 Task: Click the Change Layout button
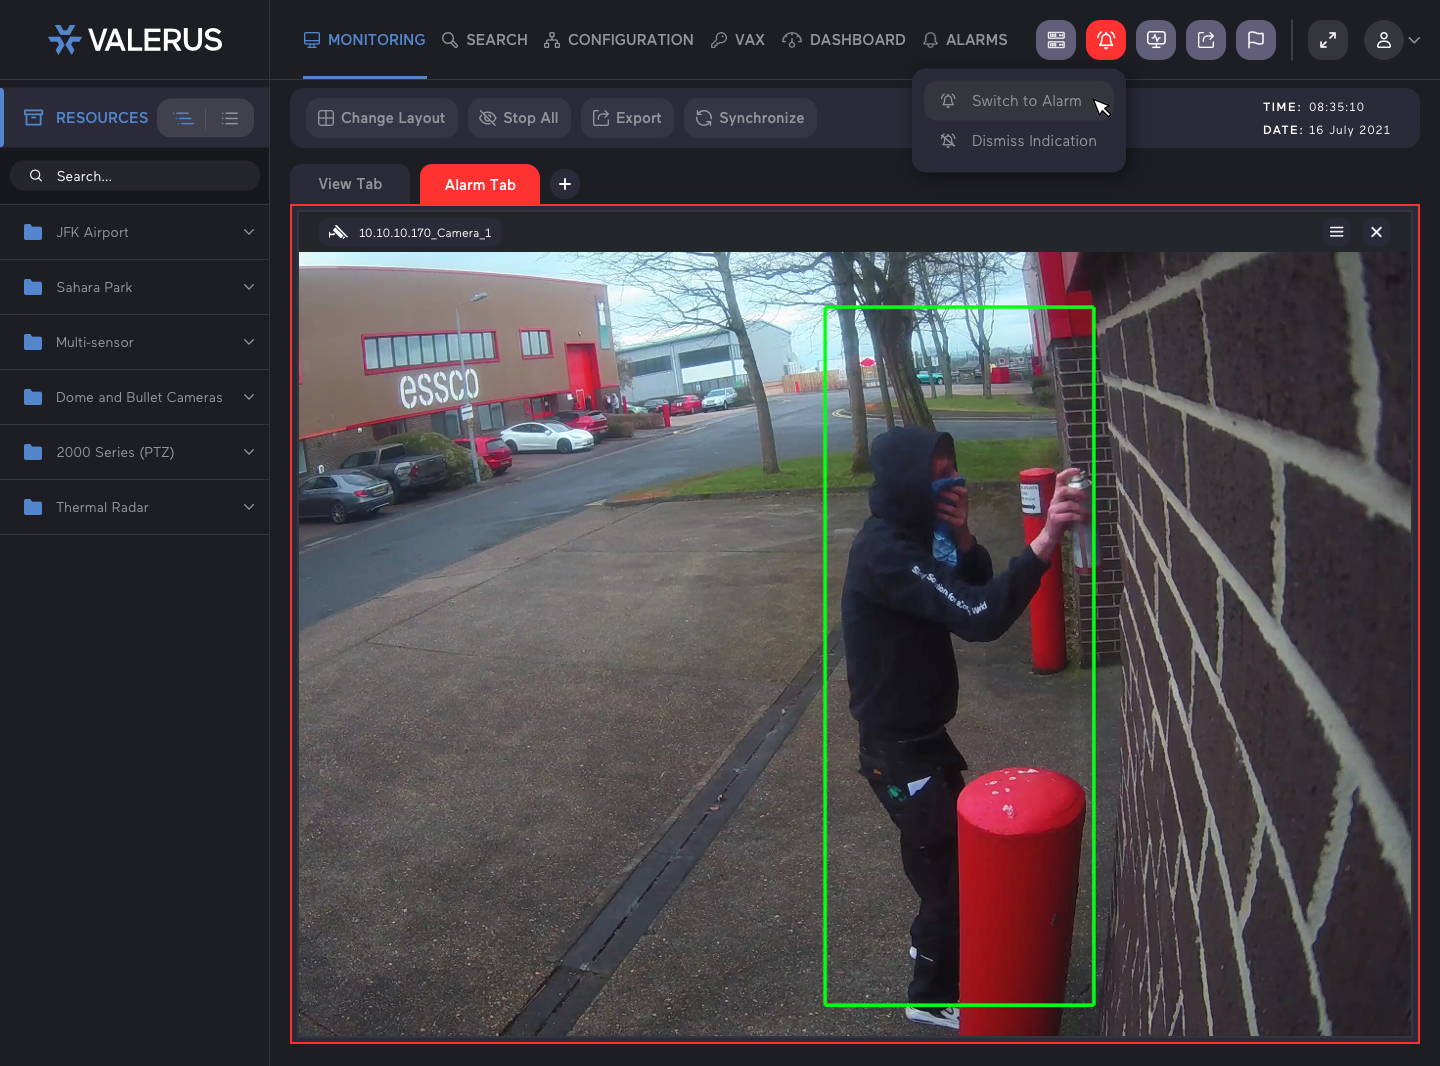pyautogui.click(x=382, y=118)
